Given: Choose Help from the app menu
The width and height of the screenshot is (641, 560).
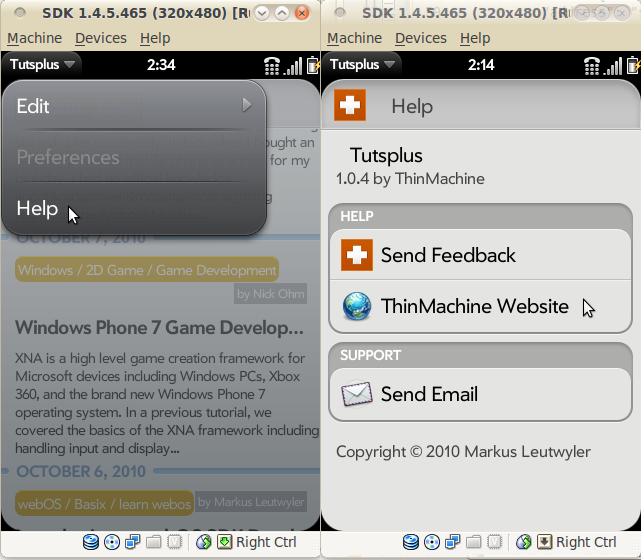Looking at the screenshot, I should [x=134, y=208].
